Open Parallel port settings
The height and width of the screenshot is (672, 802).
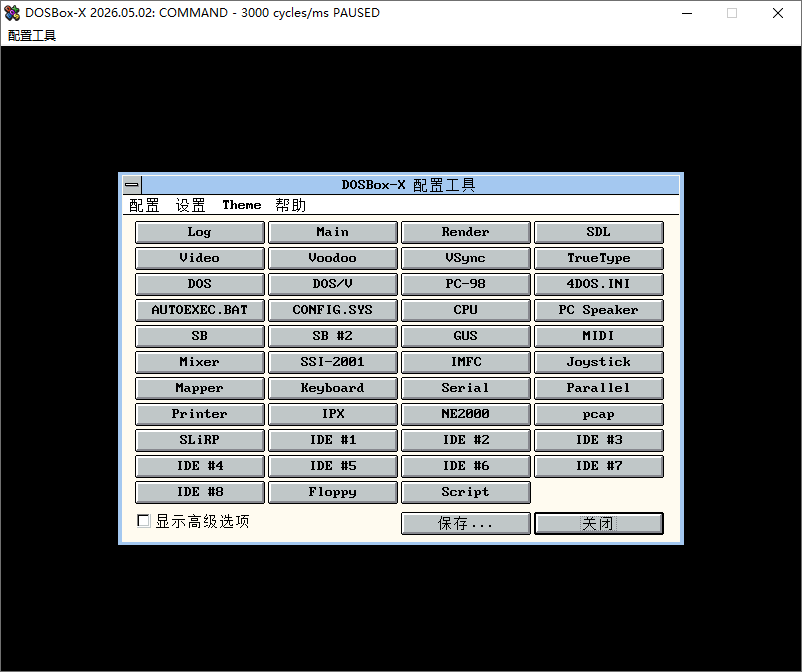pos(599,389)
